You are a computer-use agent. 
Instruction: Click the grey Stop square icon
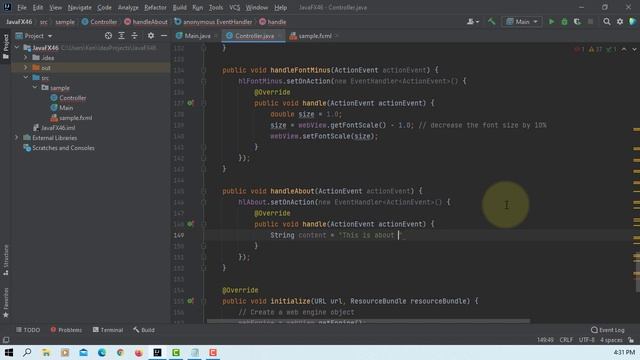pyautogui.click(x=590, y=22)
